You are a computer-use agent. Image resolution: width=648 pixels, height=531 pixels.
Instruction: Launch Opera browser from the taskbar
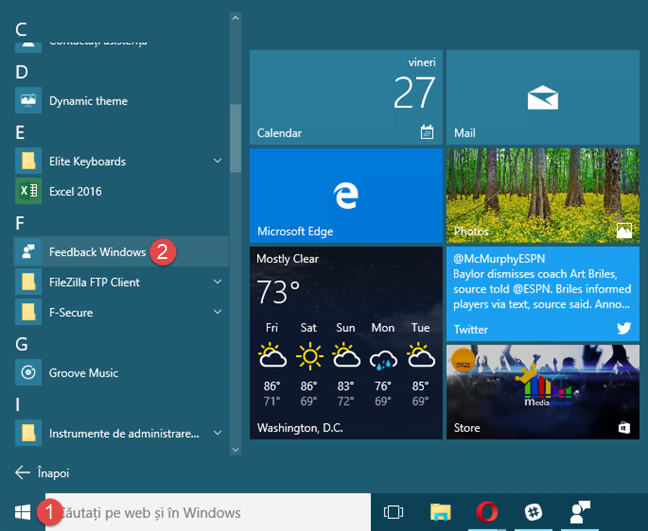click(x=487, y=512)
